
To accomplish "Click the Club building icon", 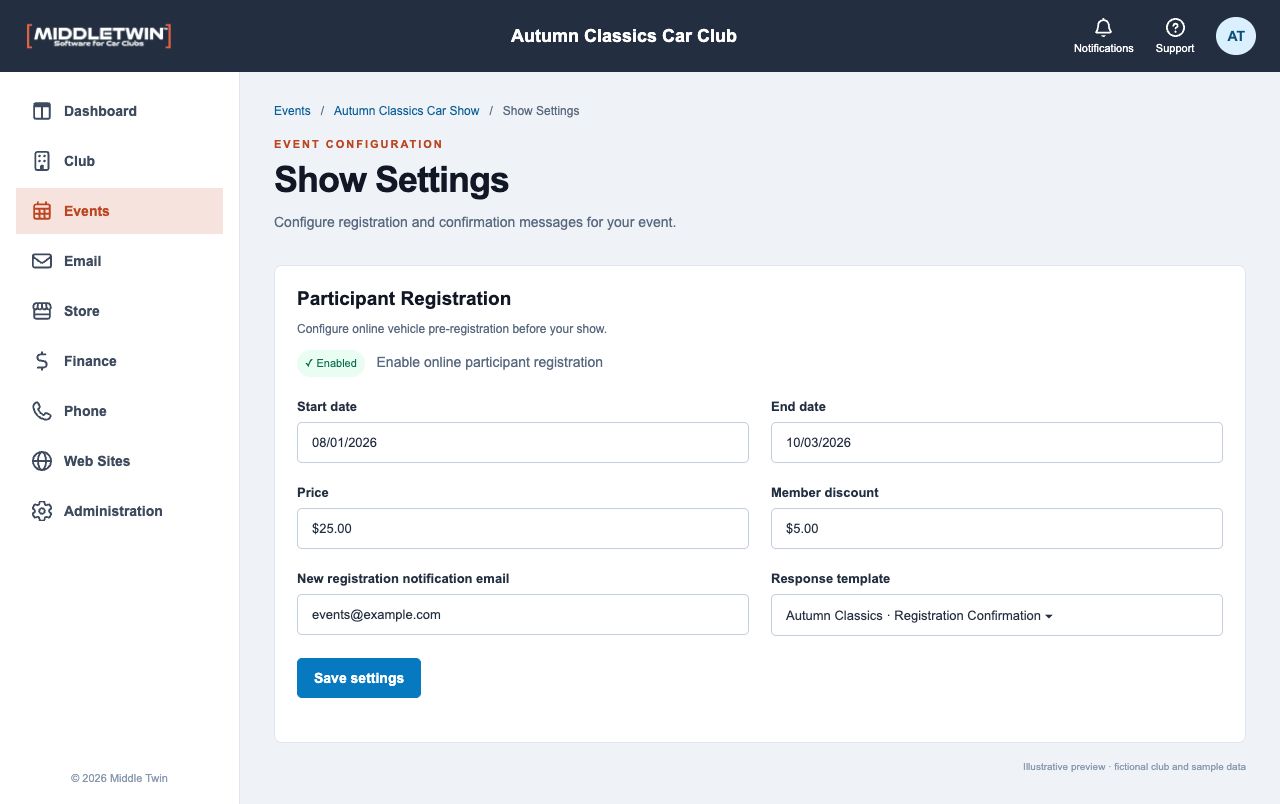I will 41,161.
